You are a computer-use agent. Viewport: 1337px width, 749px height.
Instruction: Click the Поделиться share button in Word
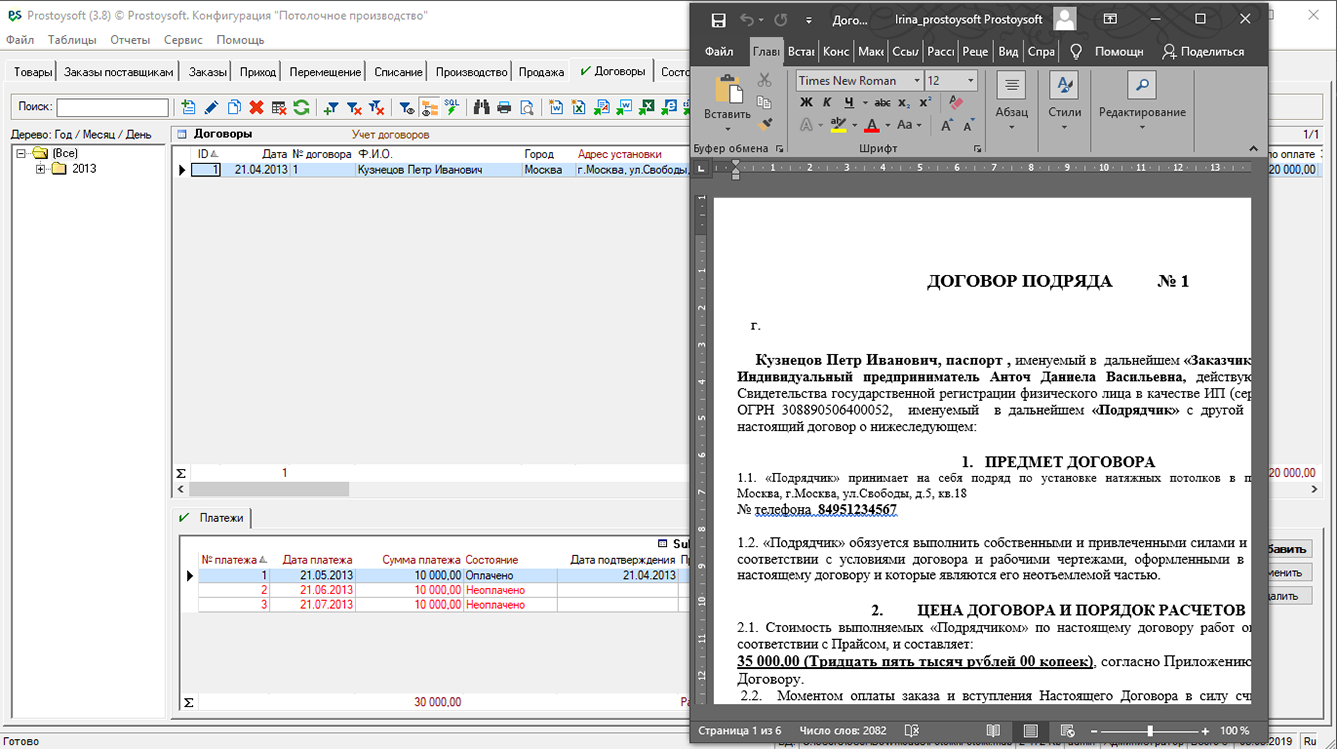(x=1203, y=51)
